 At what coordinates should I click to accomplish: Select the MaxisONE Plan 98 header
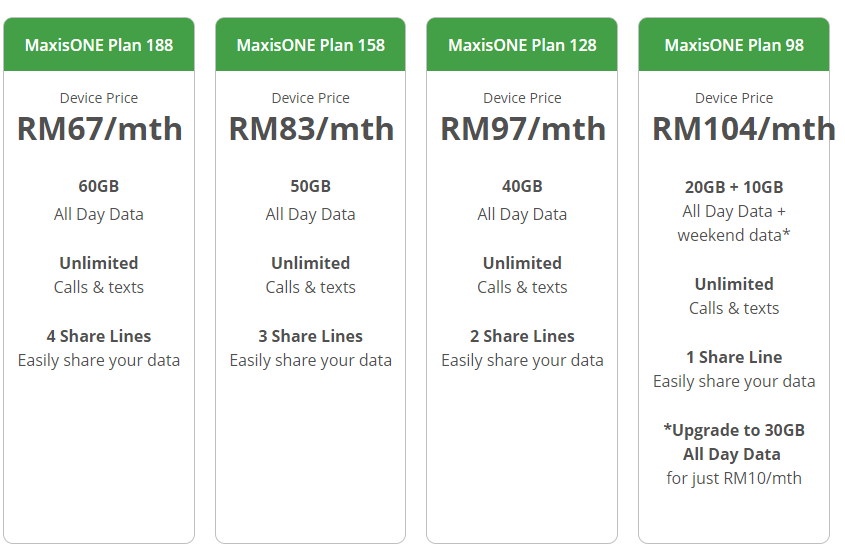pos(734,45)
